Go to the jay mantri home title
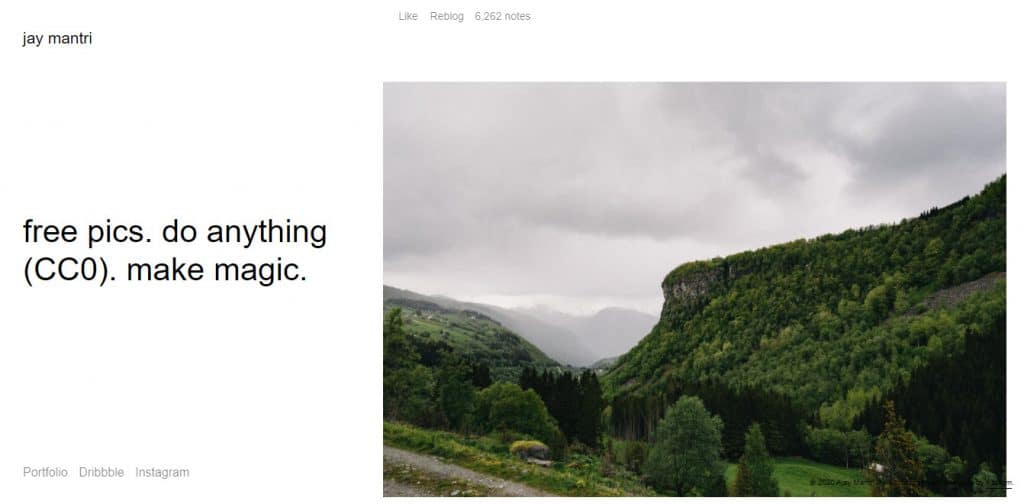This screenshot has height=504, width=1024. tap(57, 39)
